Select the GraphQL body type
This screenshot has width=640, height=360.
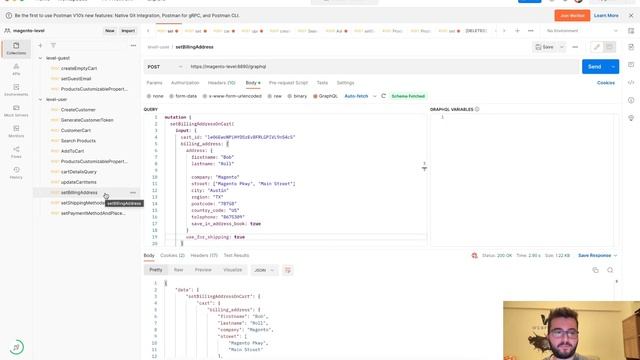pos(325,96)
